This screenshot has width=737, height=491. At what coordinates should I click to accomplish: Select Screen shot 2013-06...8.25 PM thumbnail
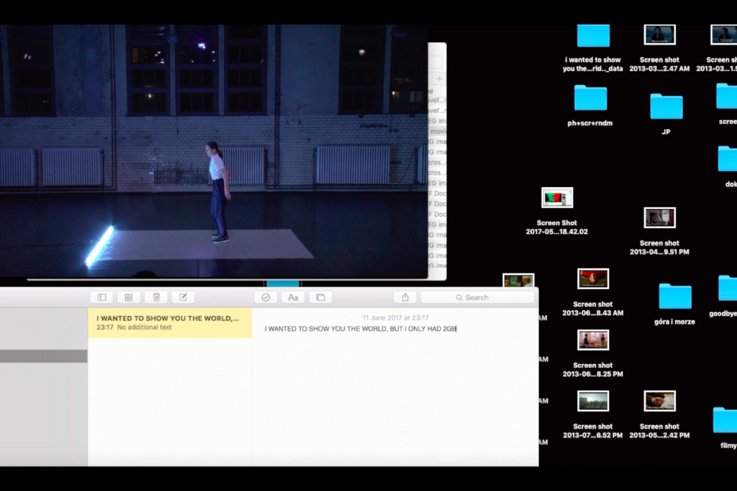pos(593,340)
